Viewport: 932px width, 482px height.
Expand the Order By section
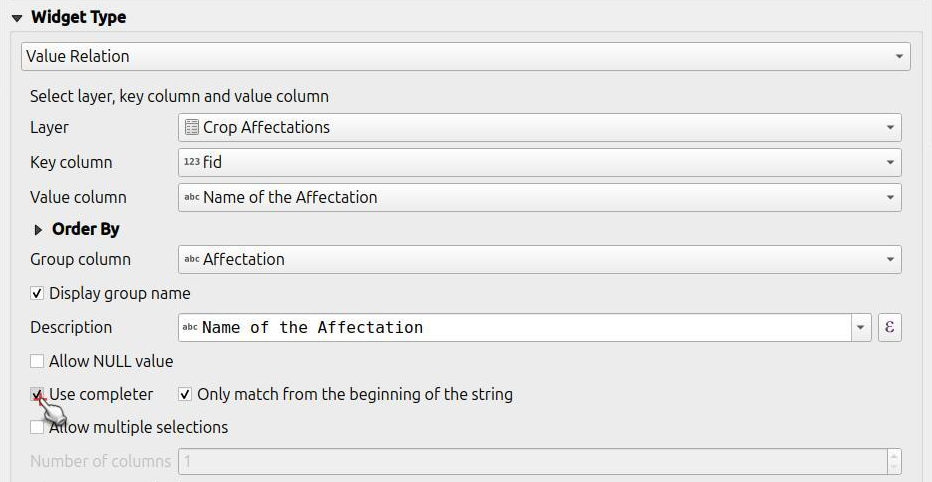coord(39,229)
